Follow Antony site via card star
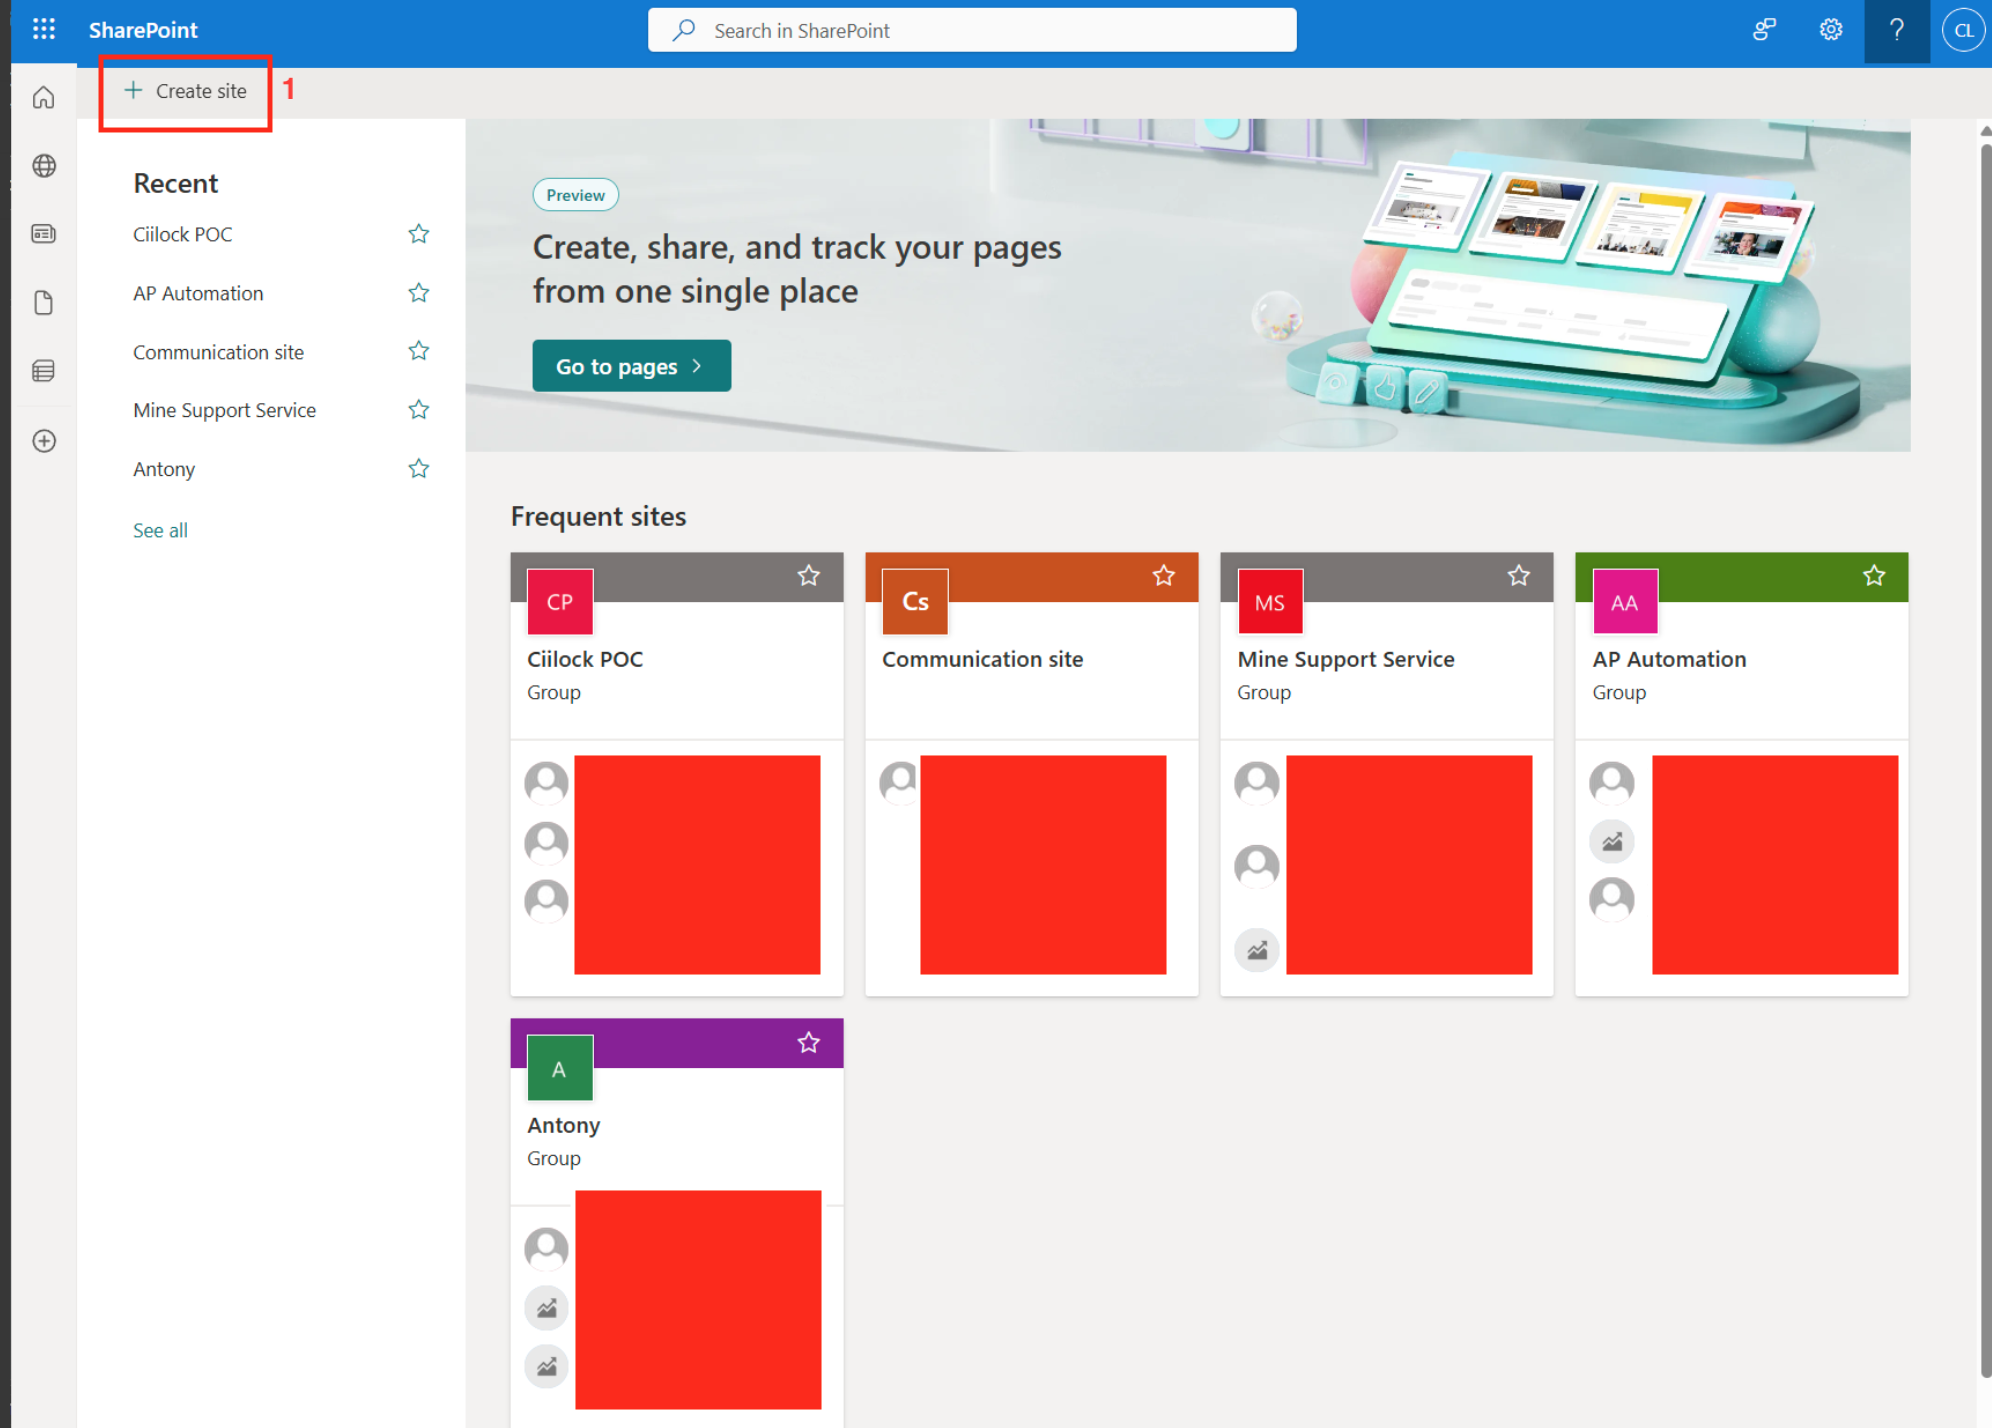The width and height of the screenshot is (1992, 1428). click(808, 1043)
